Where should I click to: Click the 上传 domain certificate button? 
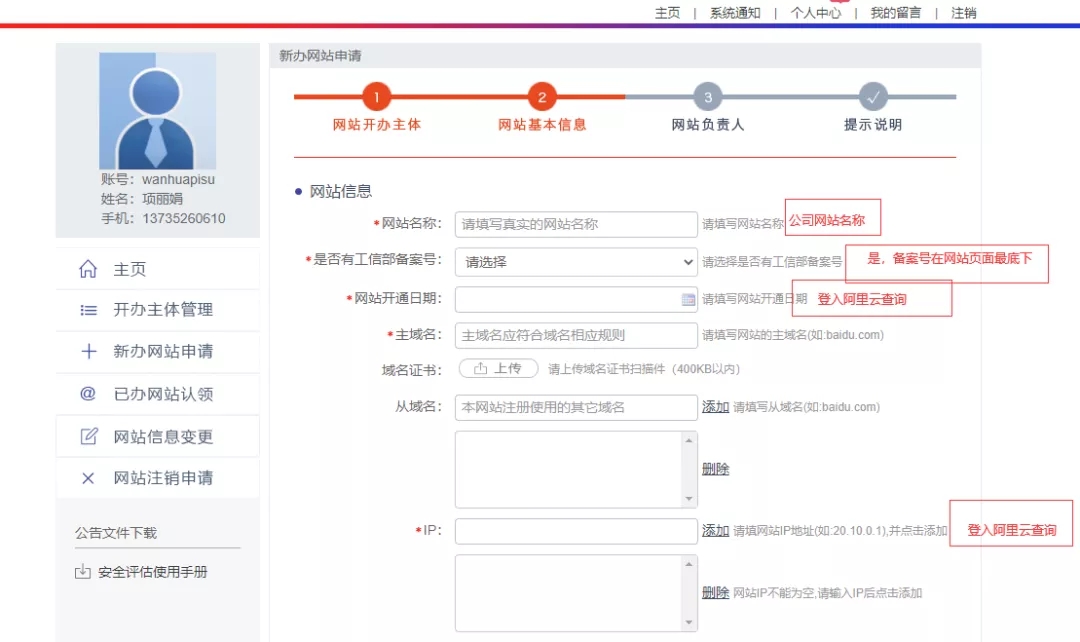[x=498, y=369]
